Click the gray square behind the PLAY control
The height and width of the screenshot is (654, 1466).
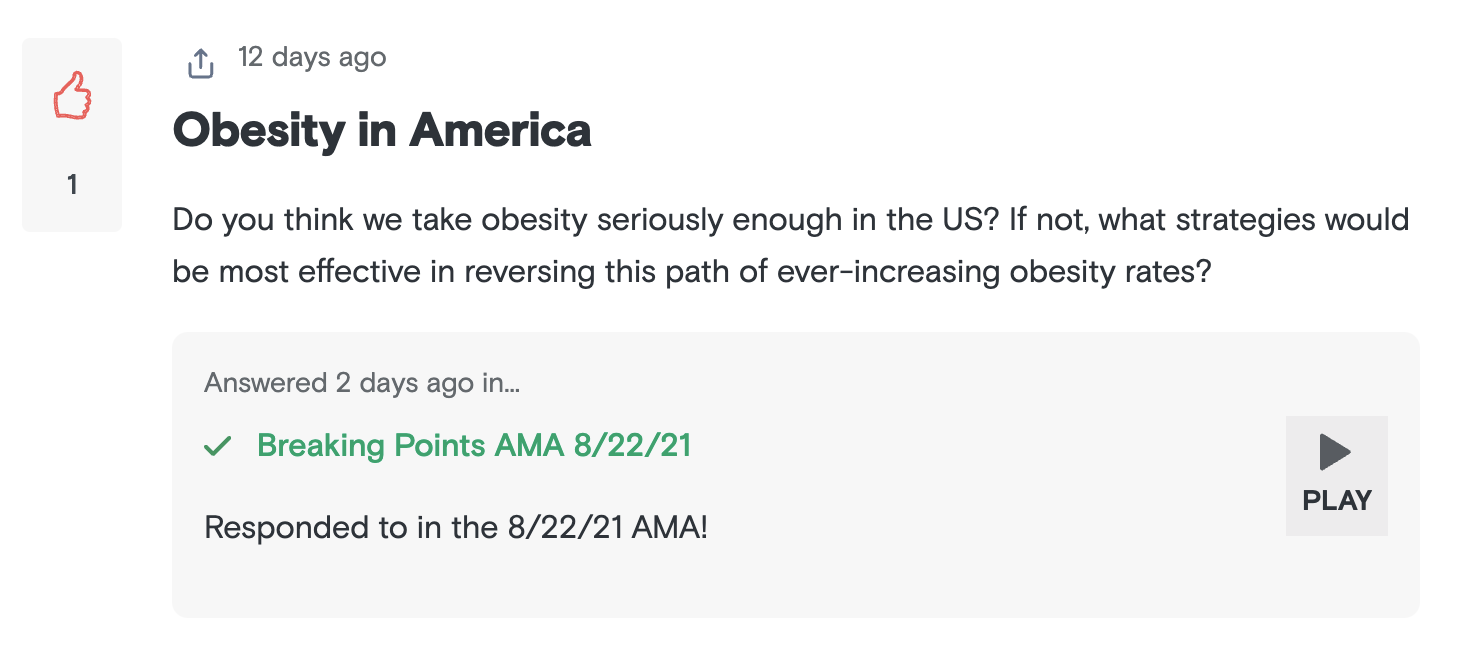tap(1337, 476)
